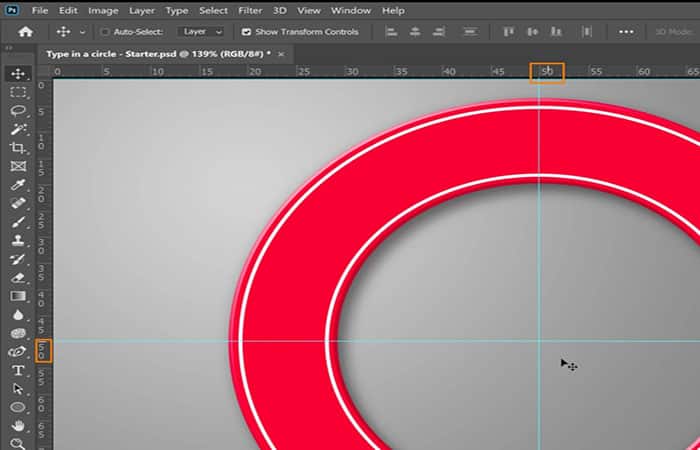700x450 pixels.
Task: Align bottom edges of layers
Action: click(x=556, y=32)
